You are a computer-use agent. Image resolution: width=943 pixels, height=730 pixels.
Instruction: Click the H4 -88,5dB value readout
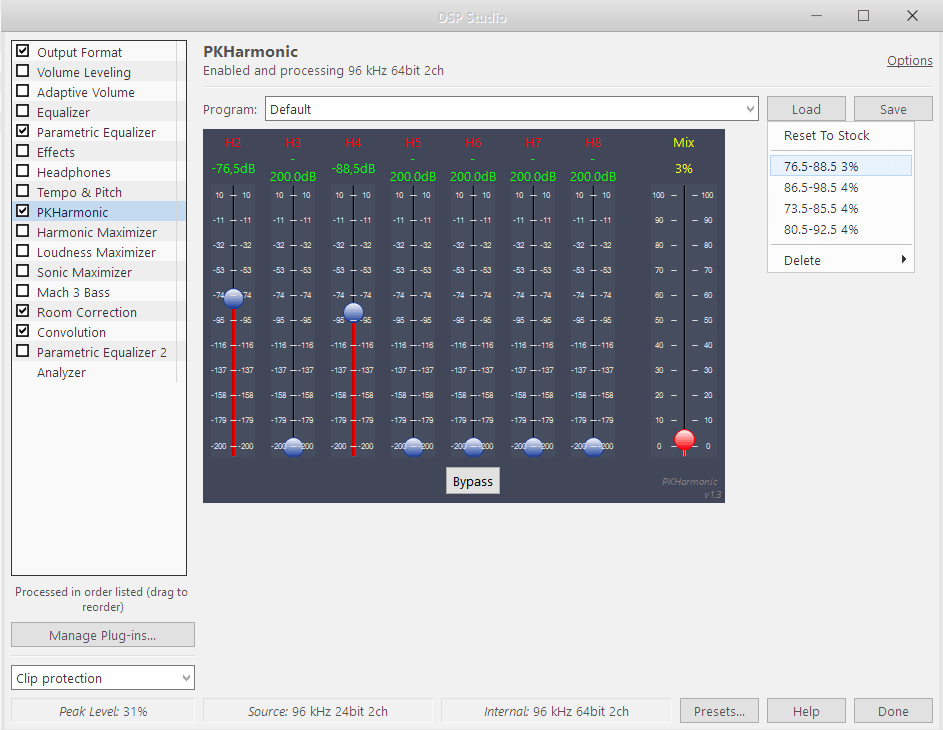point(354,169)
